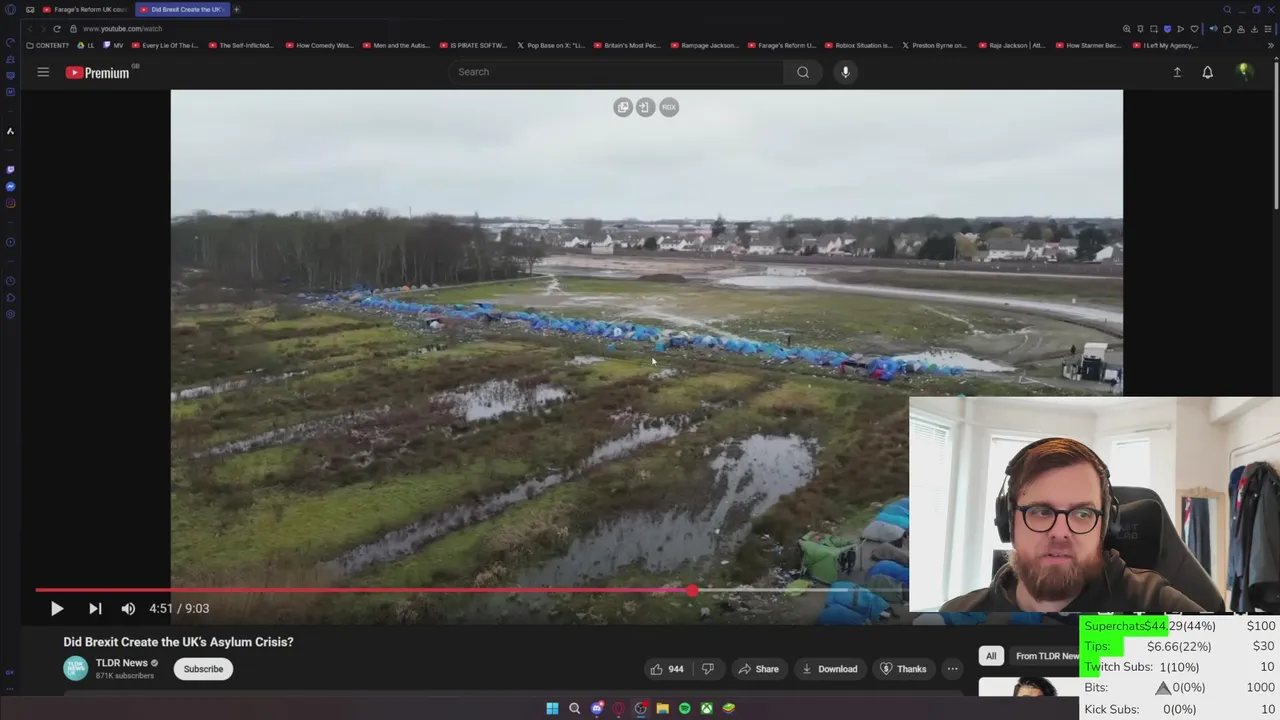The width and height of the screenshot is (1280, 720).
Task: Open the Messenger icon in browser sidebar
Action: tap(10, 187)
